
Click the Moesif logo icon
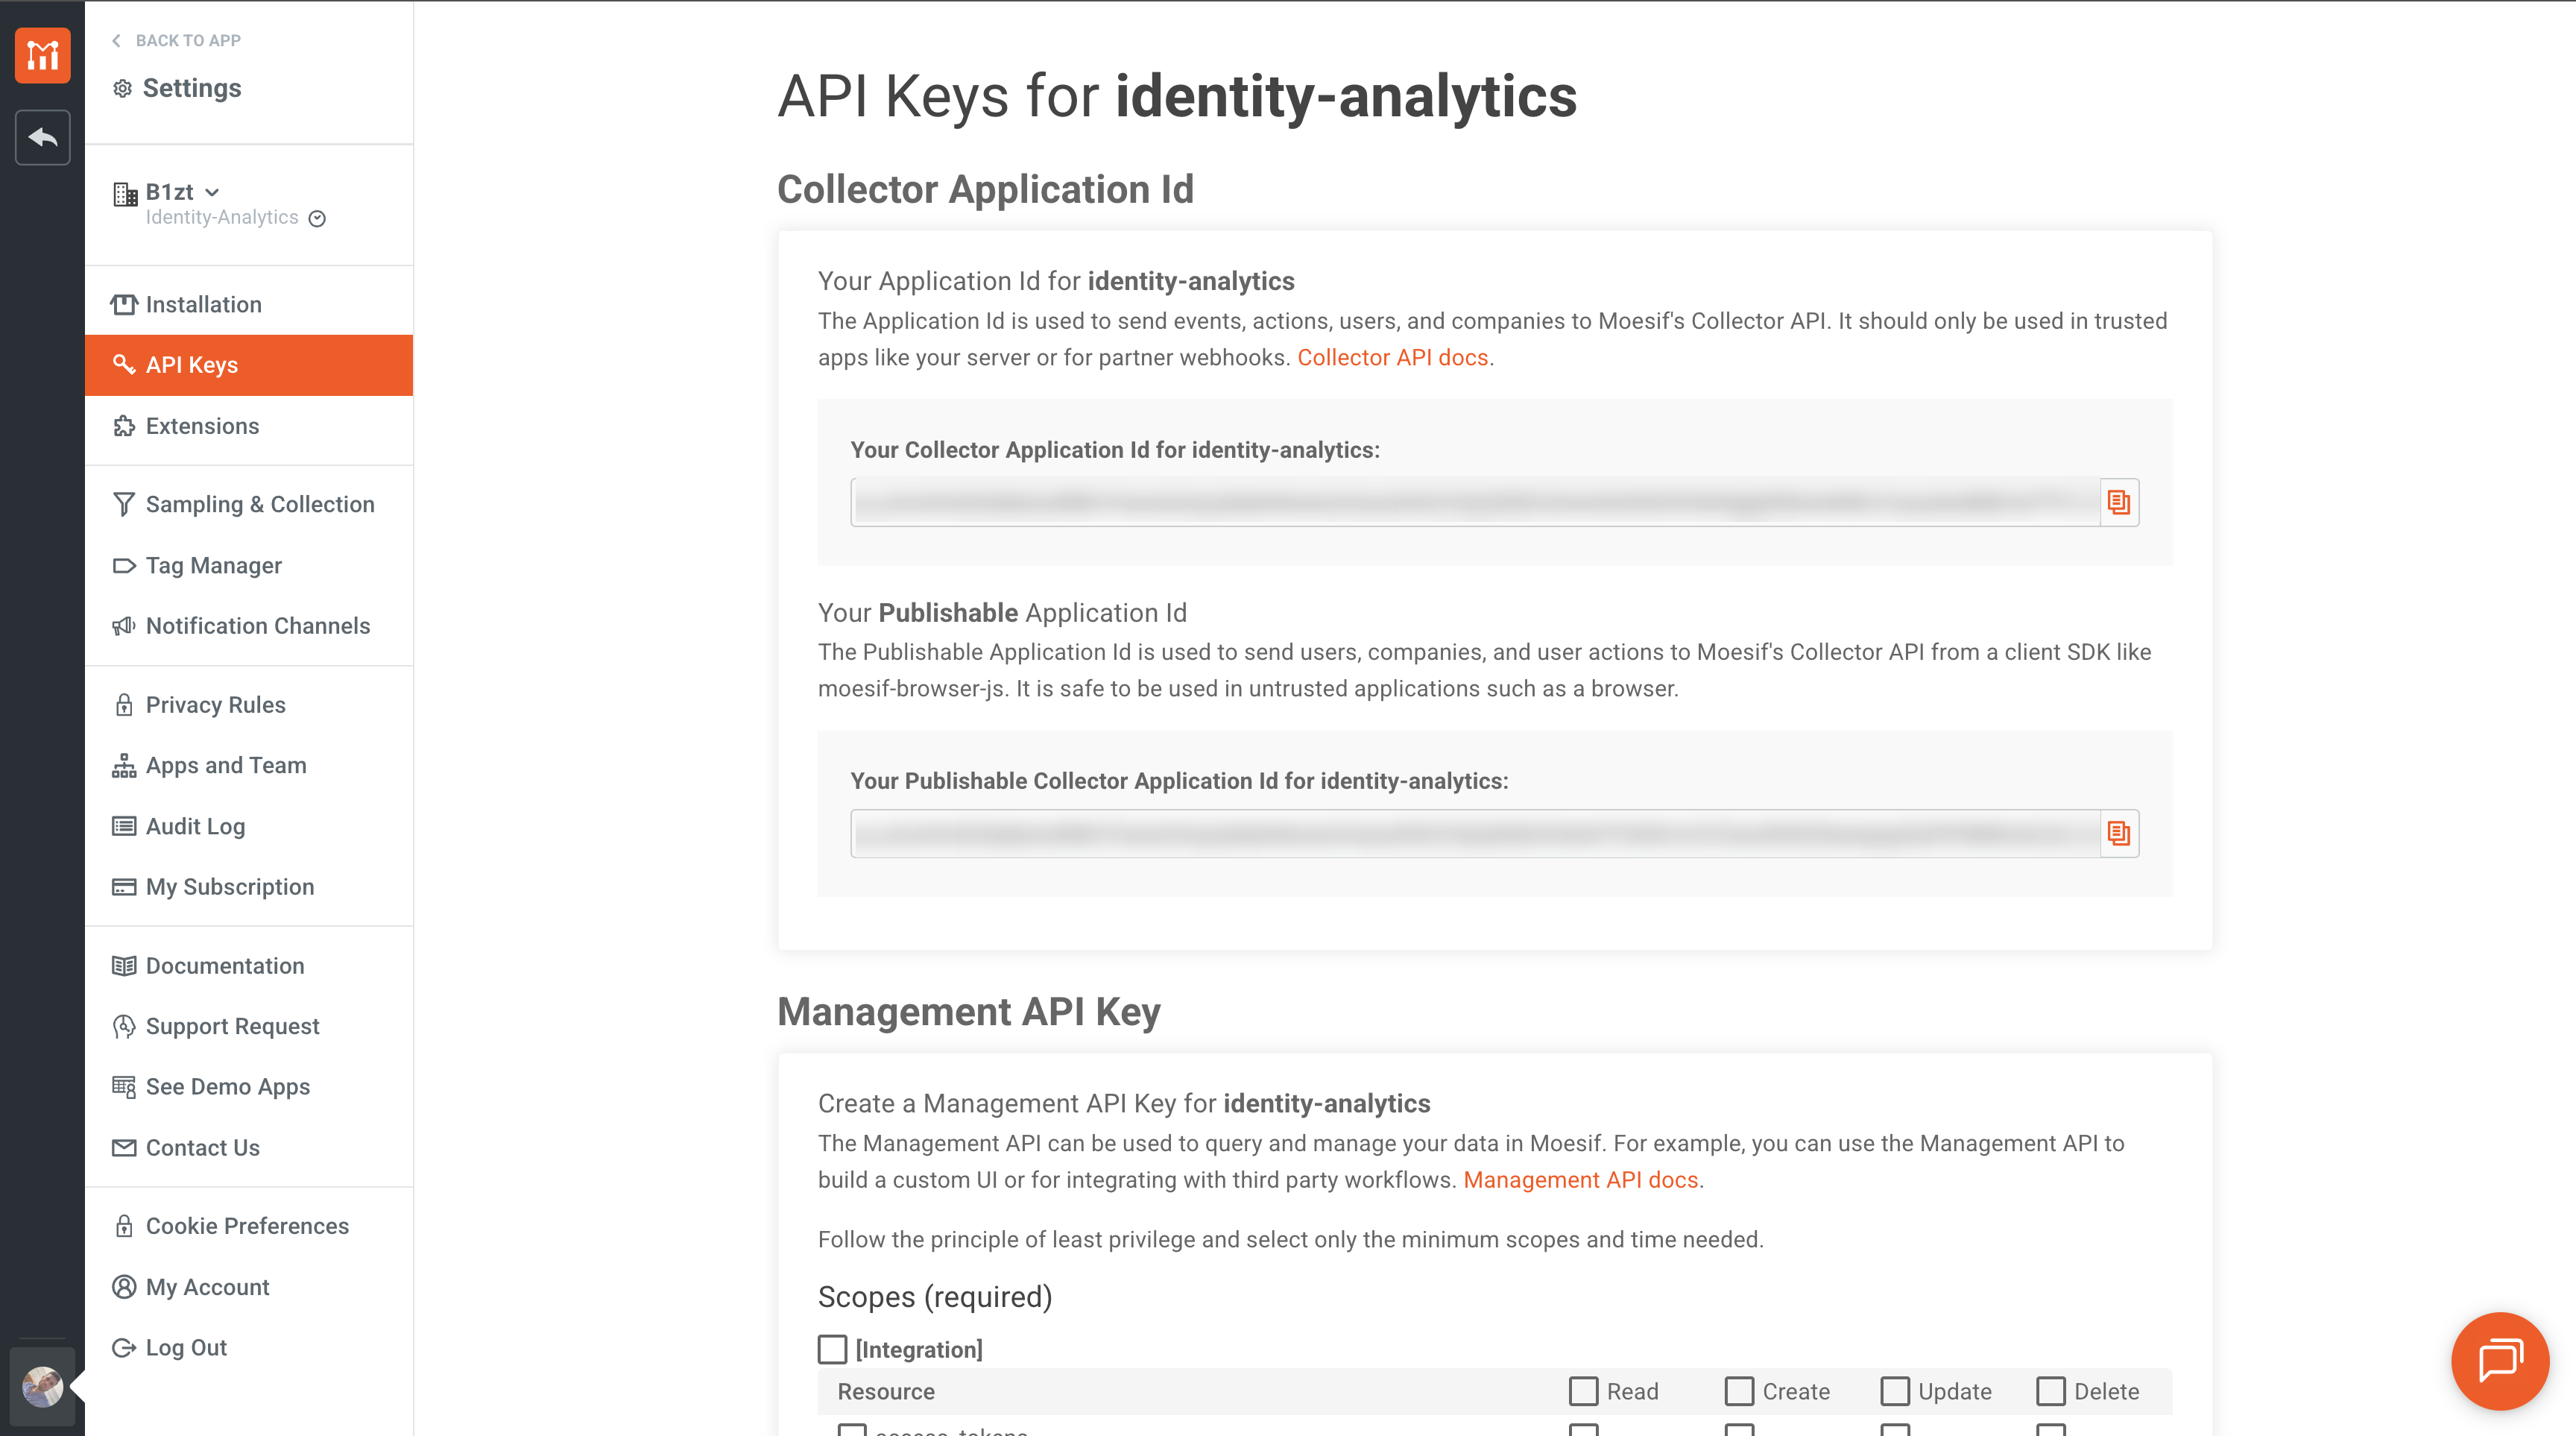point(42,54)
